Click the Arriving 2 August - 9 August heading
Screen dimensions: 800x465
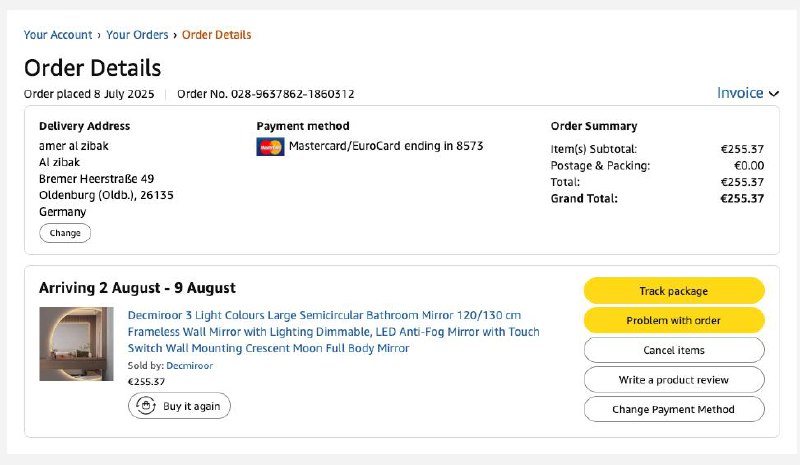click(x=137, y=288)
